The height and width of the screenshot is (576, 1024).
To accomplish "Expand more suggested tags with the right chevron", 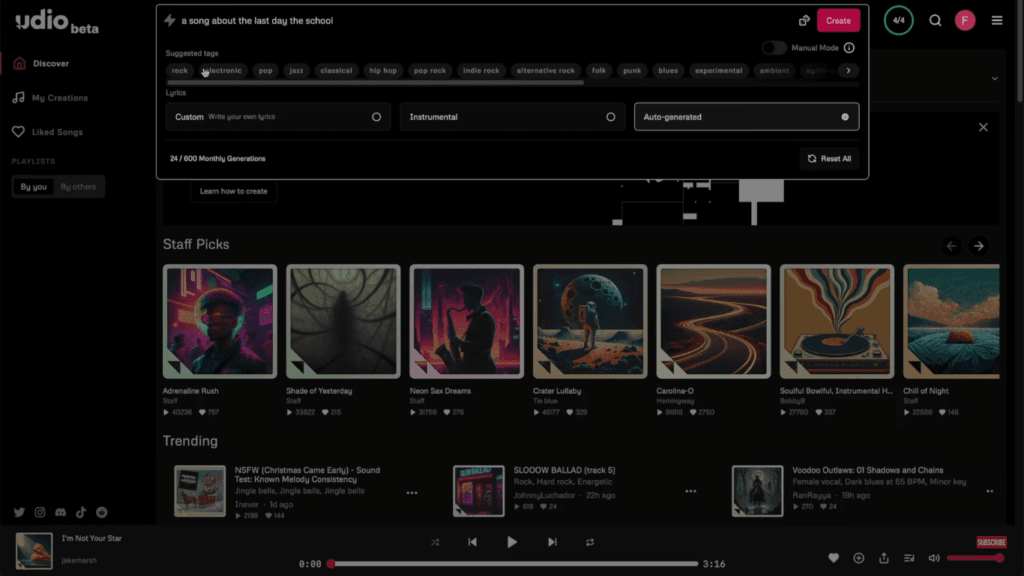I will point(849,70).
